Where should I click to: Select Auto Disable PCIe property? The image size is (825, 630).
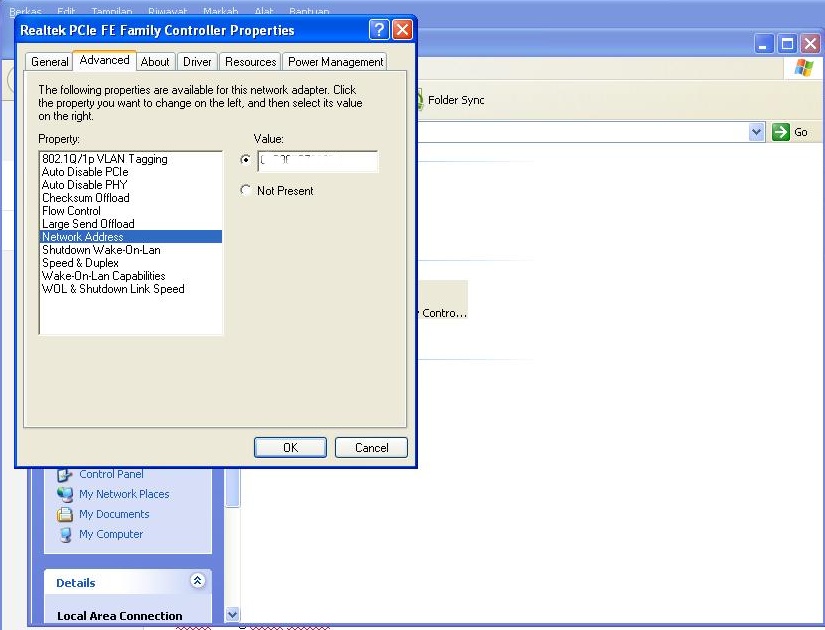tap(130, 172)
